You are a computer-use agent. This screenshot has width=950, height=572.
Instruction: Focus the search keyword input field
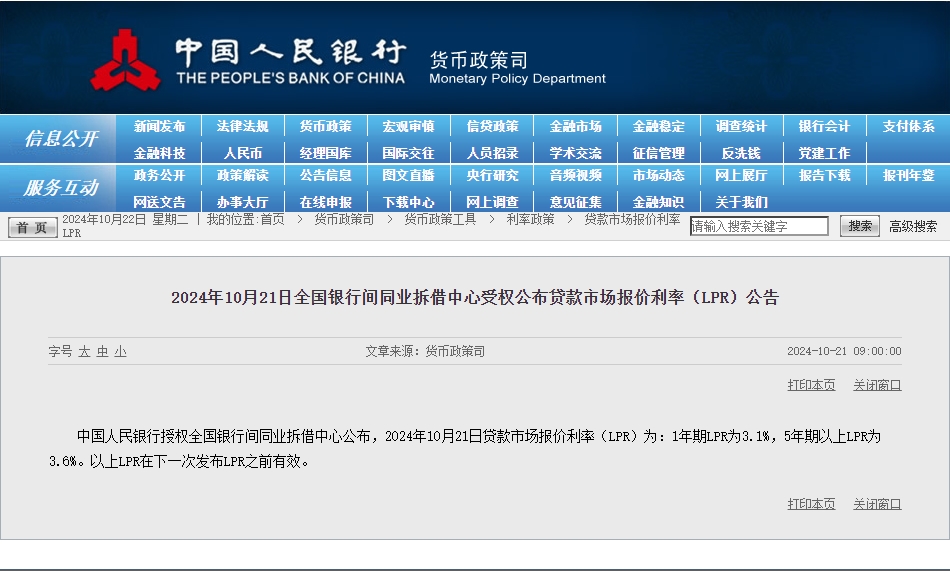[759, 226]
